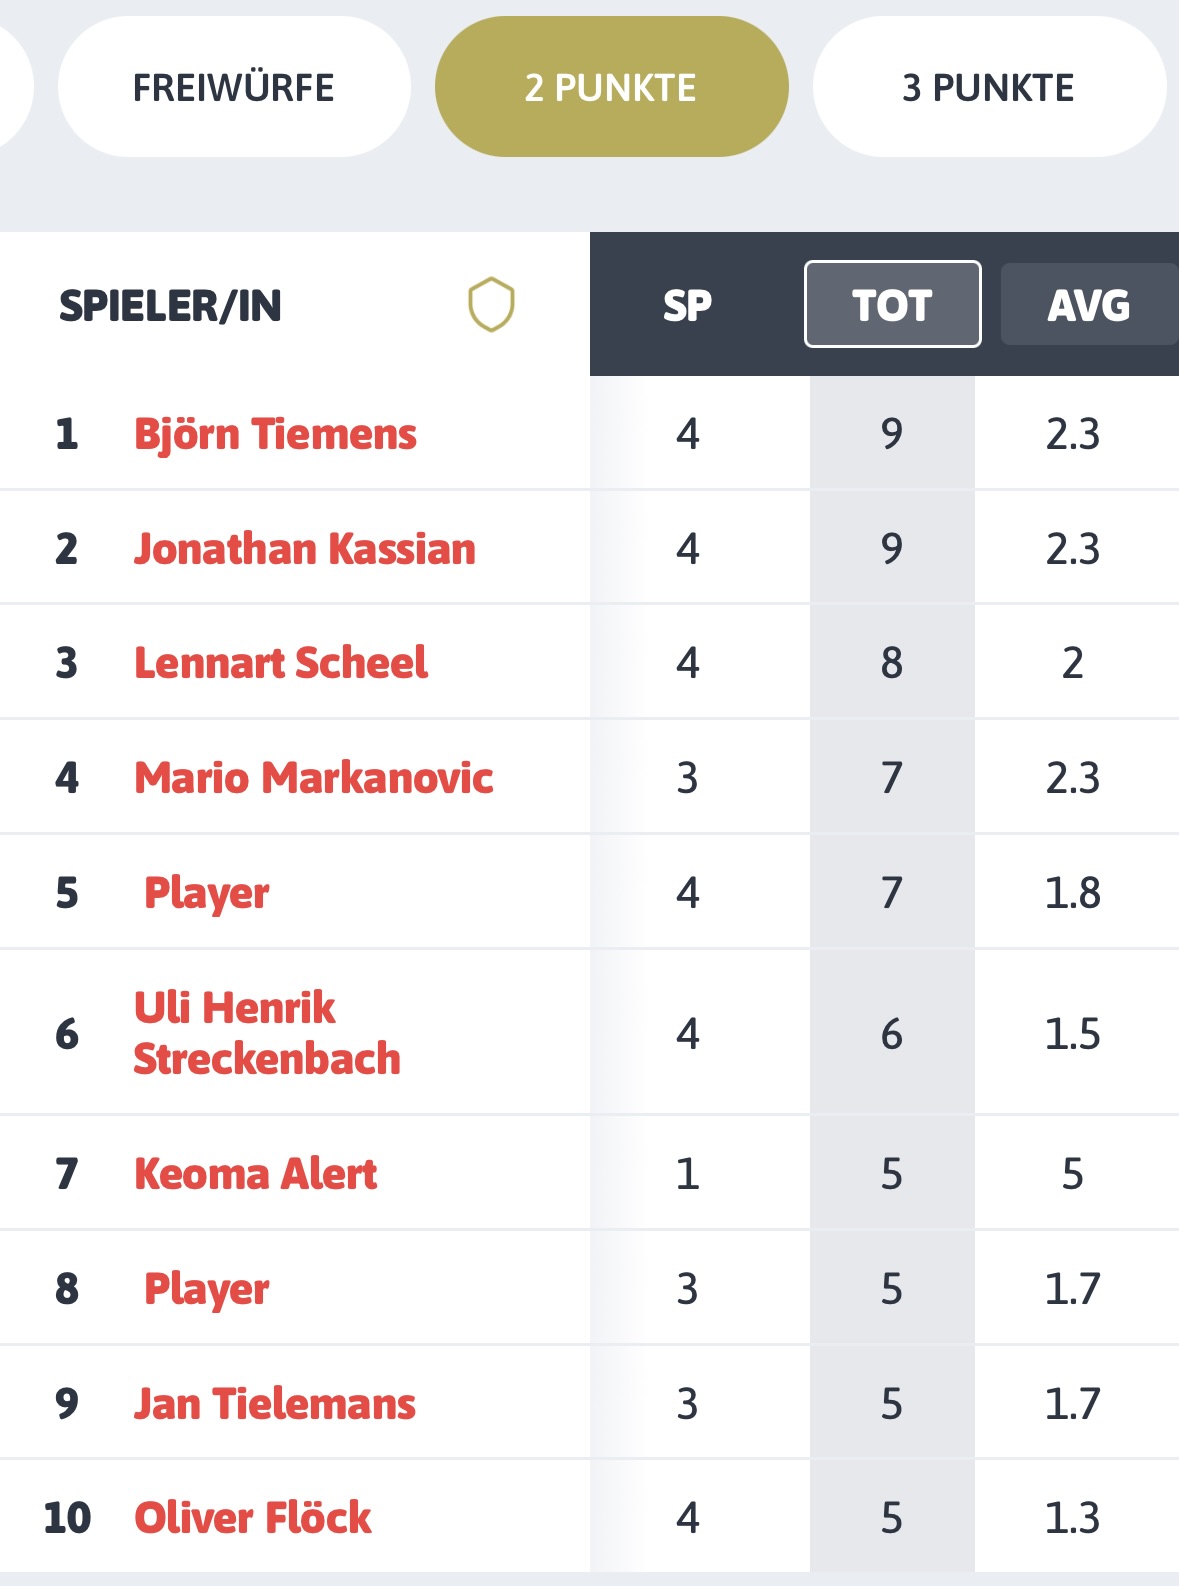Click the team shield icon in header
The height and width of the screenshot is (1586, 1179).
pos(491,305)
